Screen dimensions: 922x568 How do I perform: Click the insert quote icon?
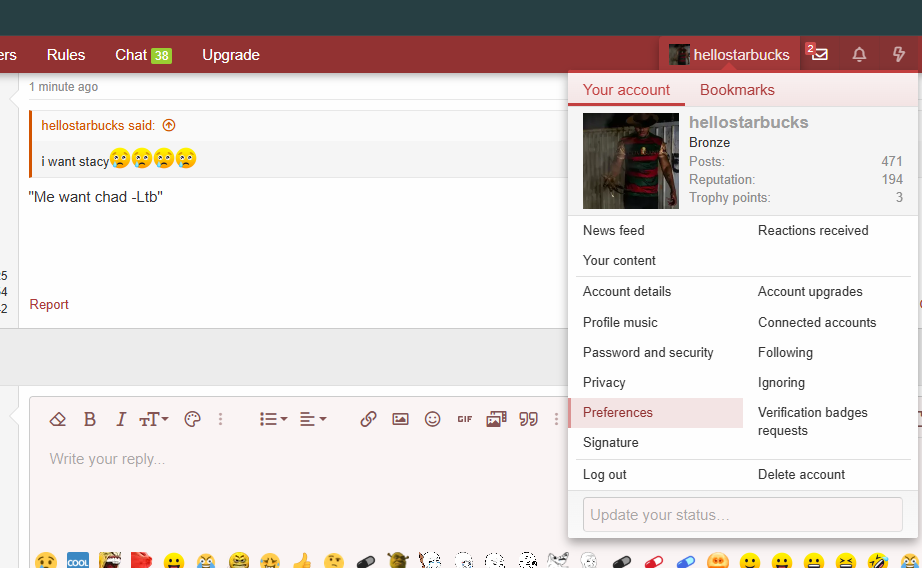point(529,419)
